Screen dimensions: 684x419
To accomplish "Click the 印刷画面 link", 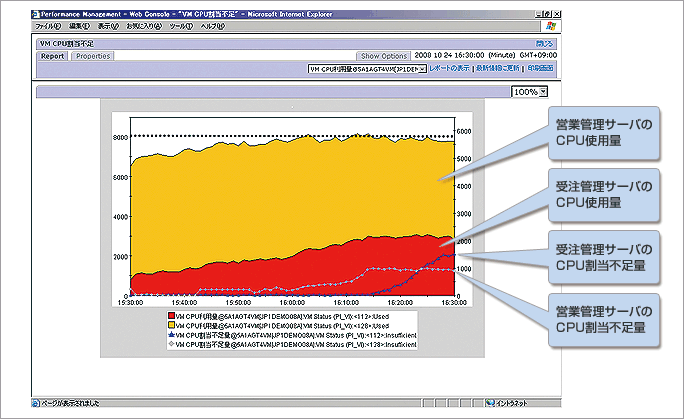I will point(540,68).
